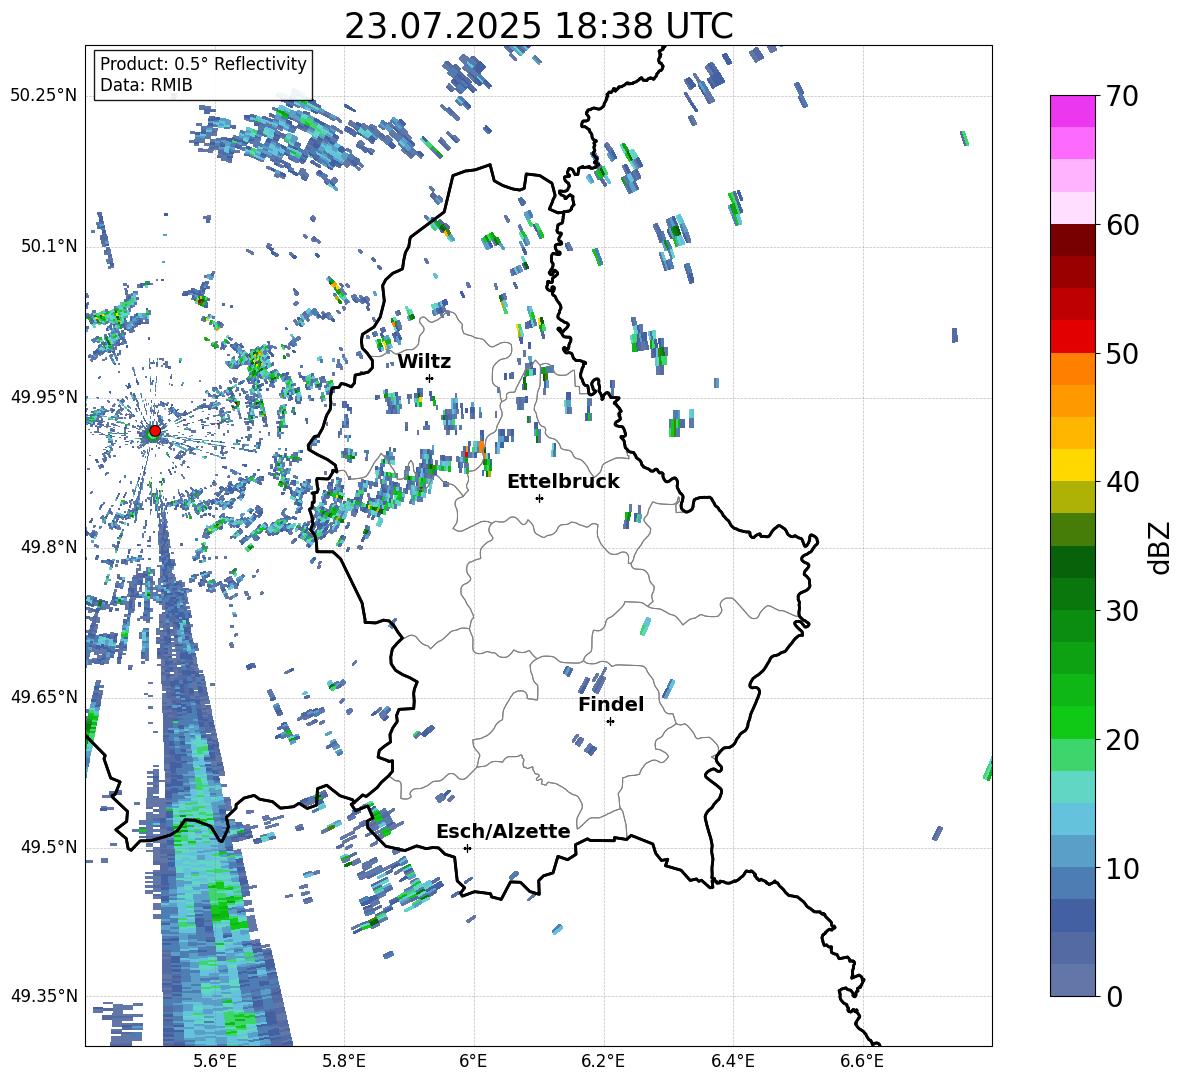
Task: Select the Ettelbruck city label
Action: (563, 482)
